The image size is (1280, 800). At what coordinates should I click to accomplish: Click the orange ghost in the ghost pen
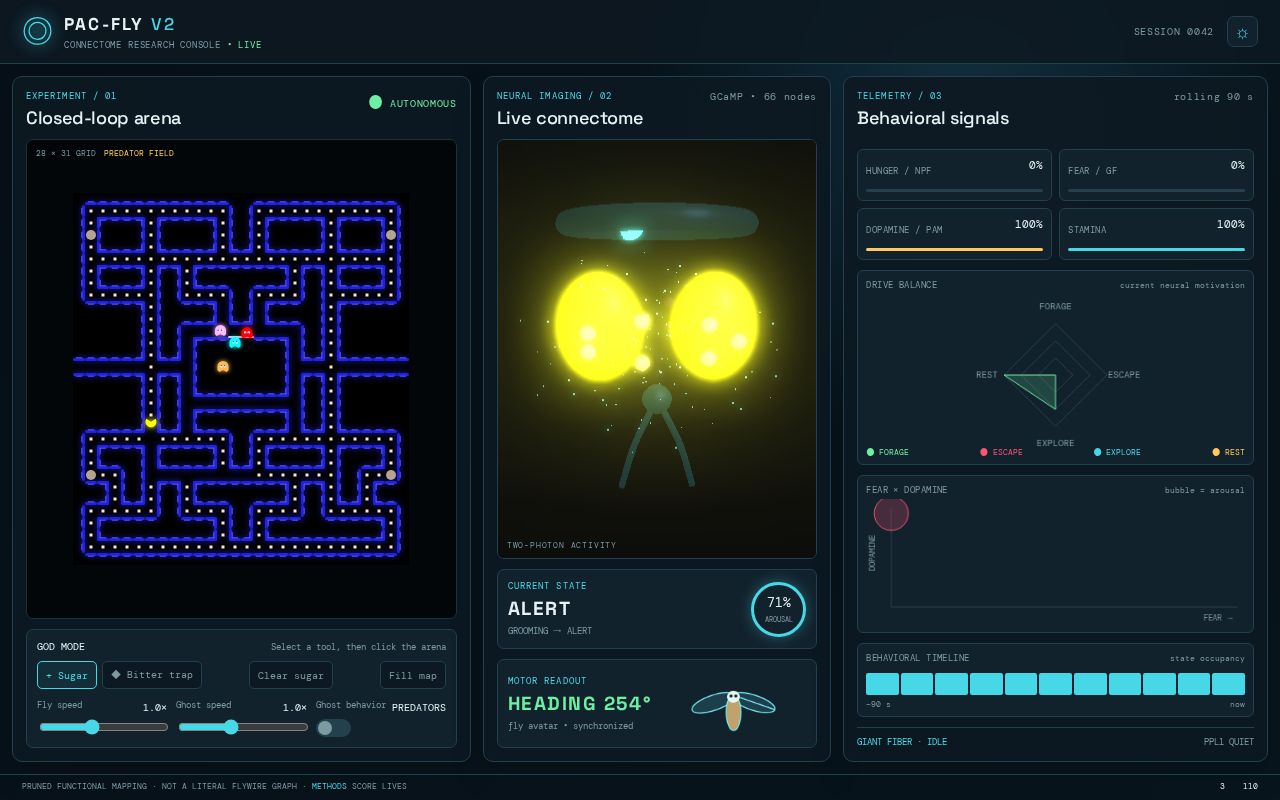[223, 367]
